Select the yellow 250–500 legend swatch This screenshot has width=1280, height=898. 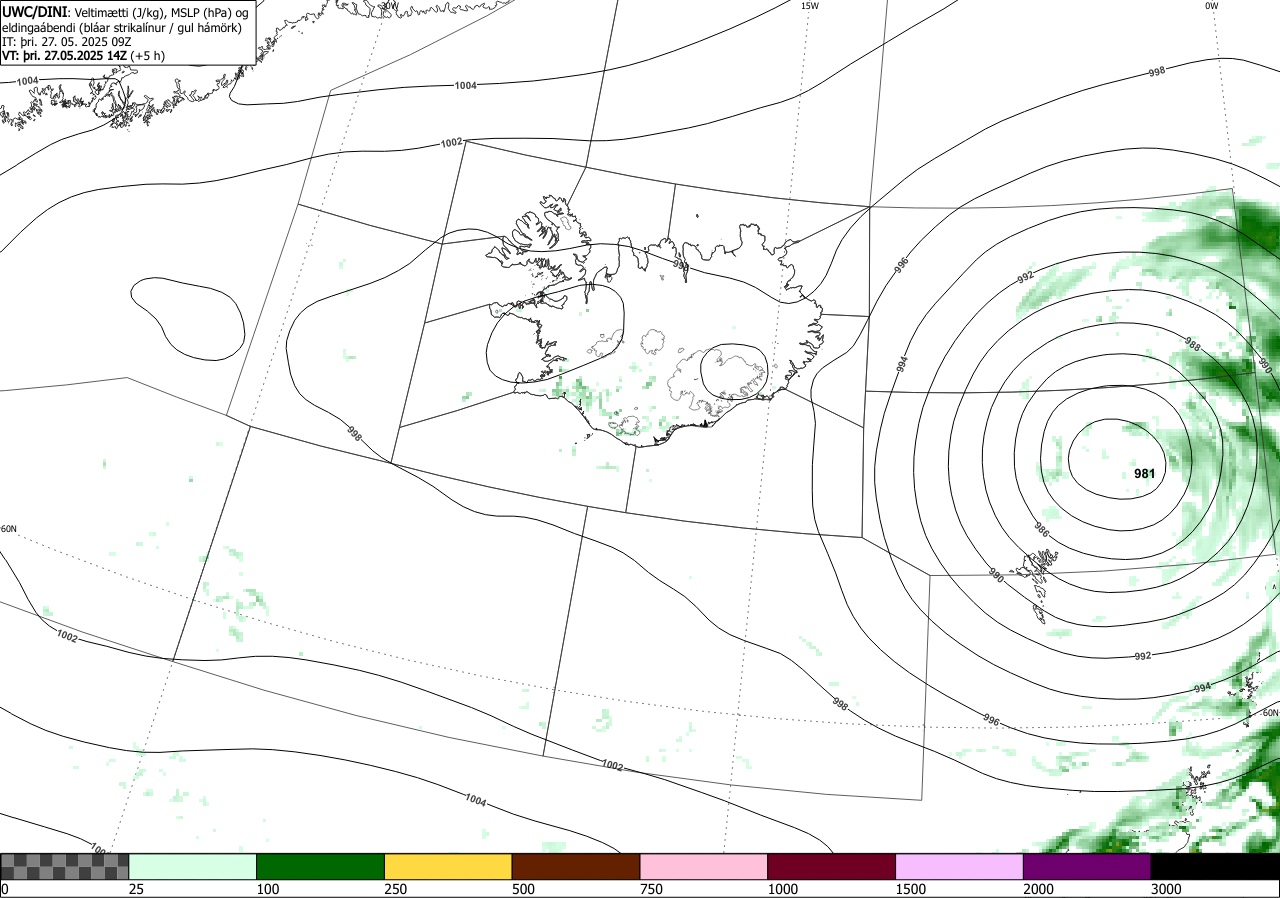click(448, 866)
